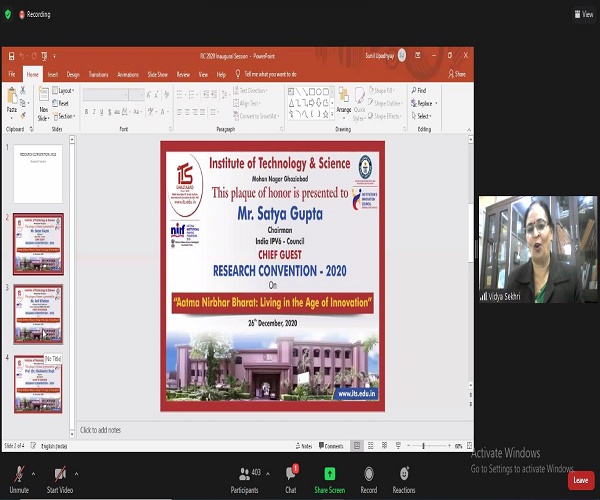Open Quick Styles gallery
This screenshot has height=500, width=600.
point(359,104)
